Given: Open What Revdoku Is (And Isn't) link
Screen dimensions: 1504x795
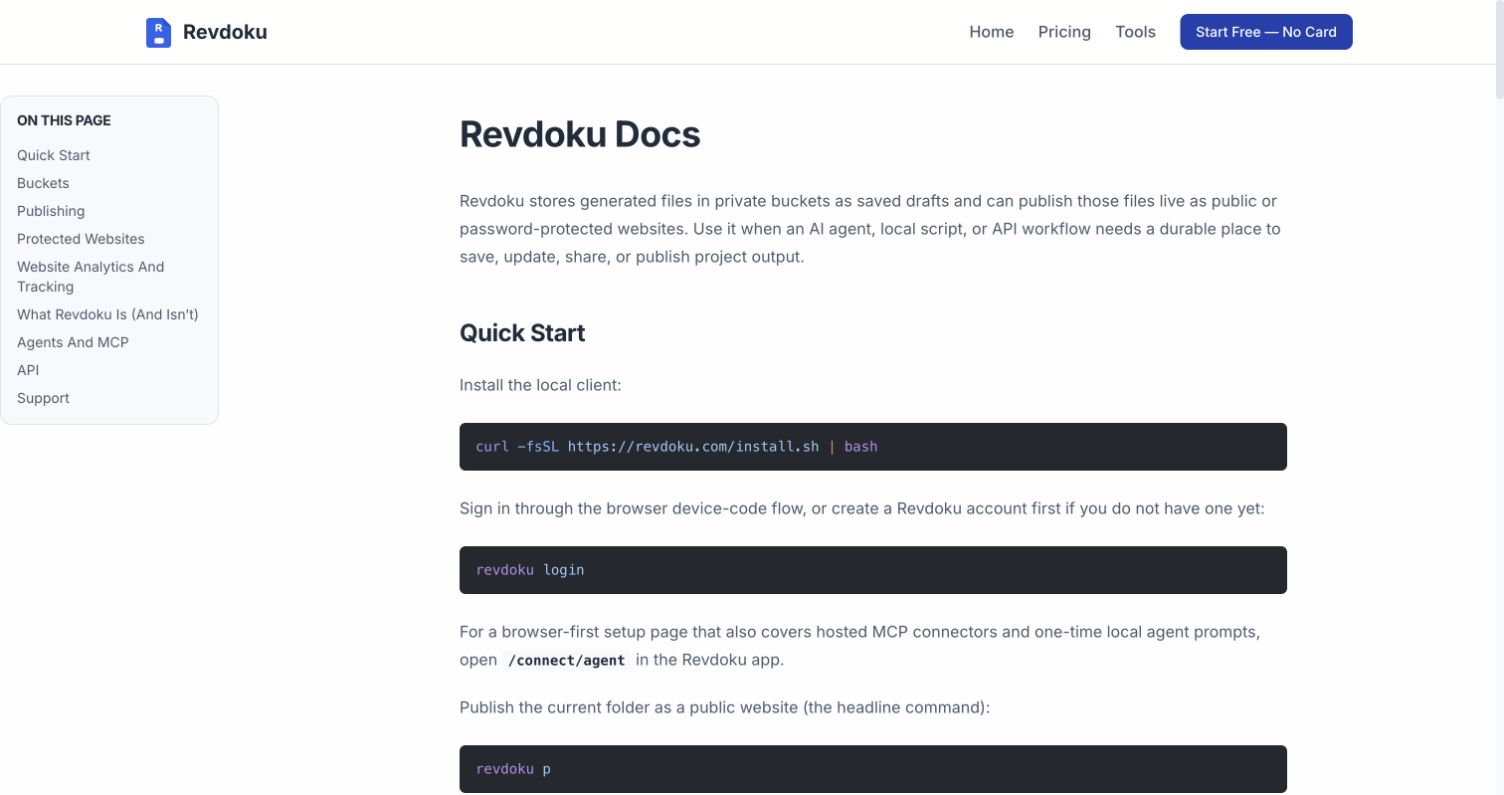Looking at the screenshot, I should [x=108, y=314].
